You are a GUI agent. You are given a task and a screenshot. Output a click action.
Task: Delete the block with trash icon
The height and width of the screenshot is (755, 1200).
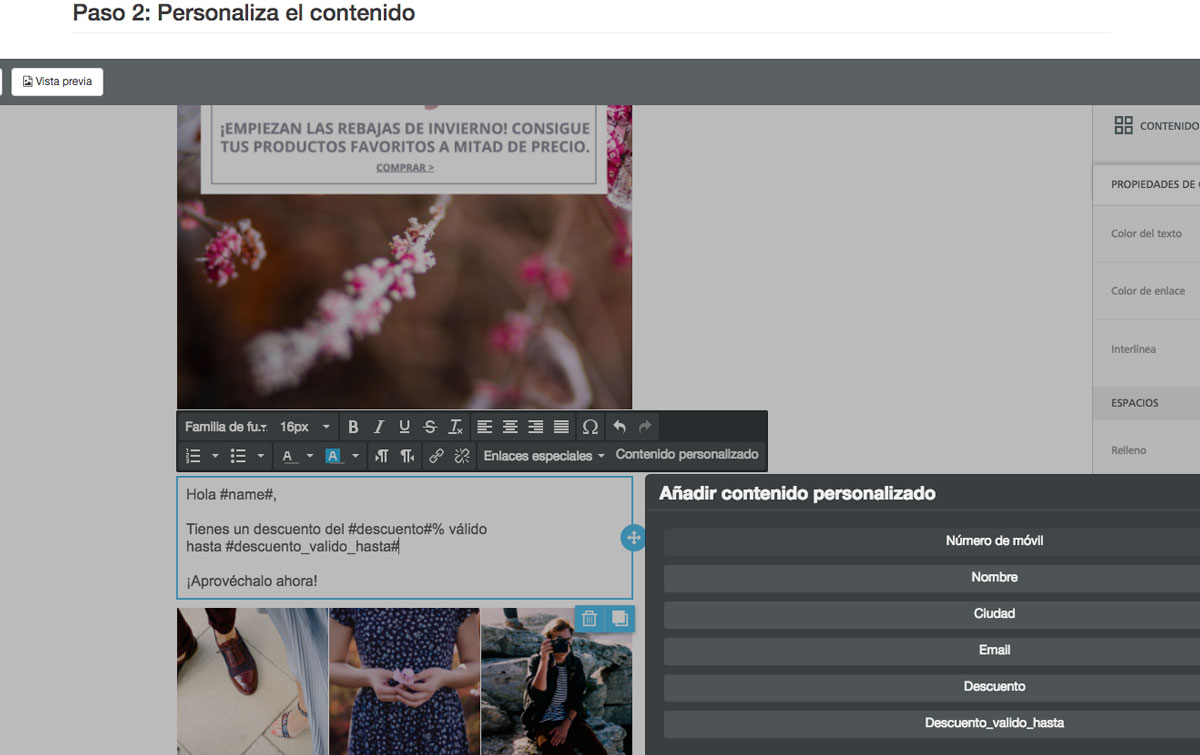point(590,618)
